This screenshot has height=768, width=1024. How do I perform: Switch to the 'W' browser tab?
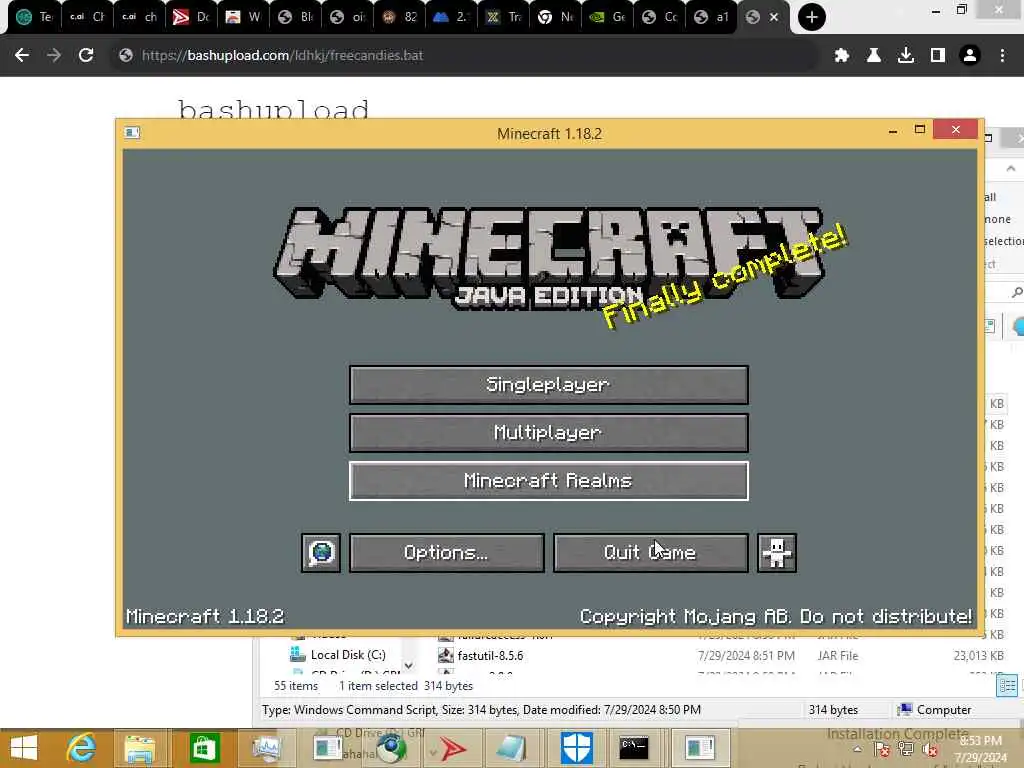[x=242, y=17]
